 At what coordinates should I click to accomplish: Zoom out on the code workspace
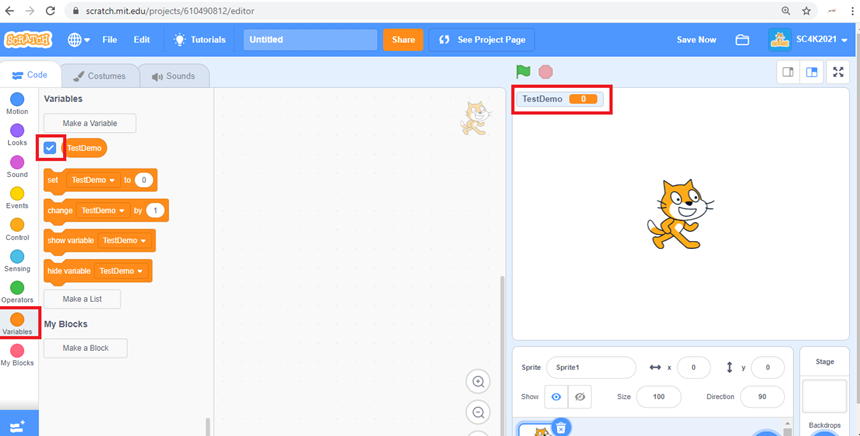478,412
